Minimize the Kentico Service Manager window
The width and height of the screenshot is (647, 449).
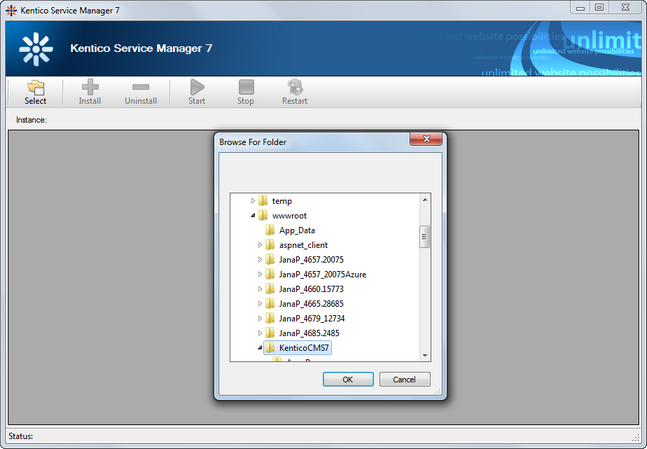click(x=581, y=7)
